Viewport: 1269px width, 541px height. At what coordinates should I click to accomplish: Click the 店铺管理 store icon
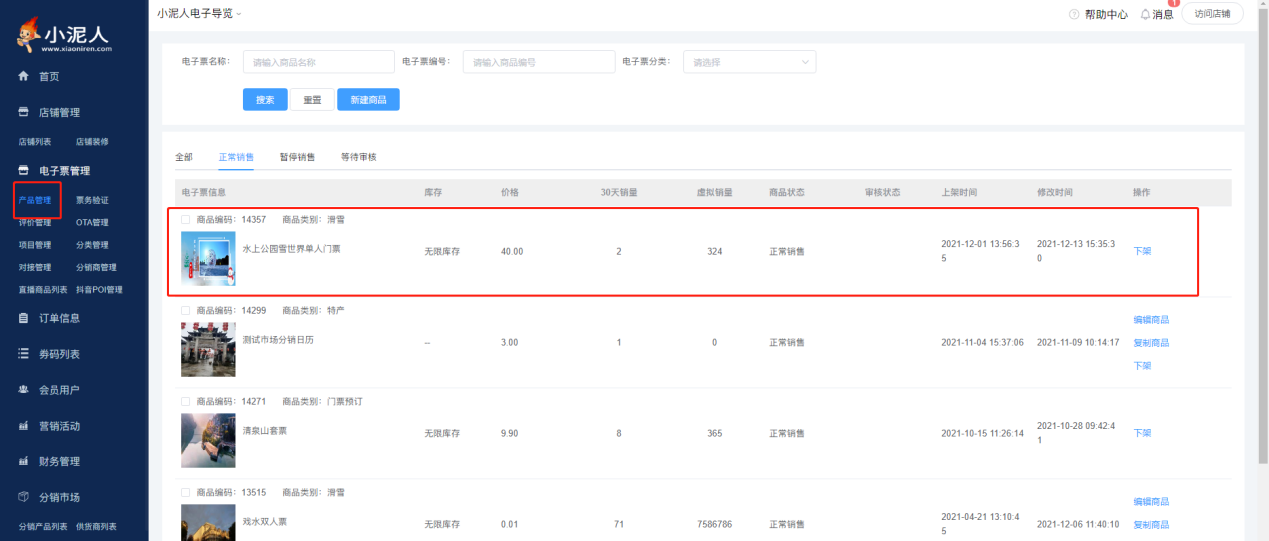(23, 112)
